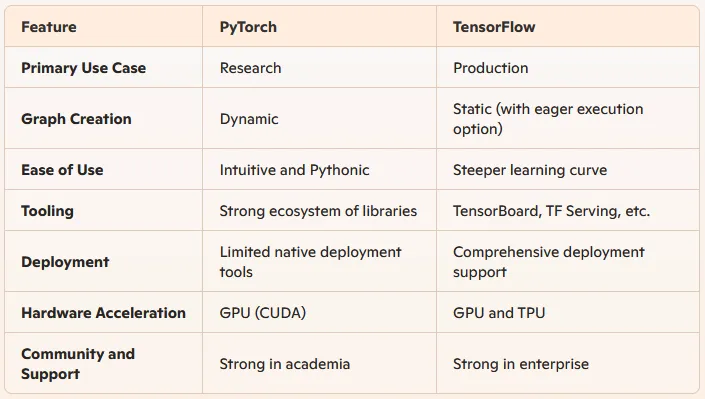Click the PyTorch column header
The image size is (705, 399).
click(248, 27)
